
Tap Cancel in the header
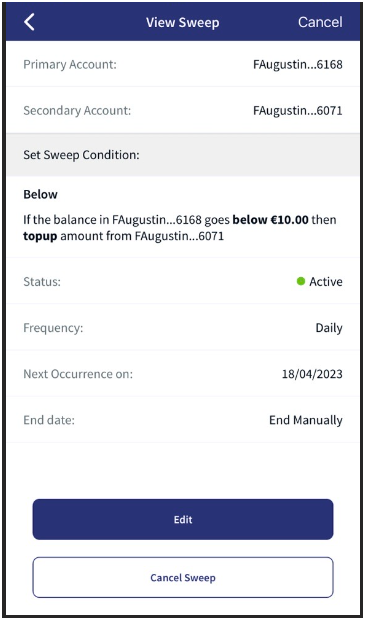click(320, 22)
